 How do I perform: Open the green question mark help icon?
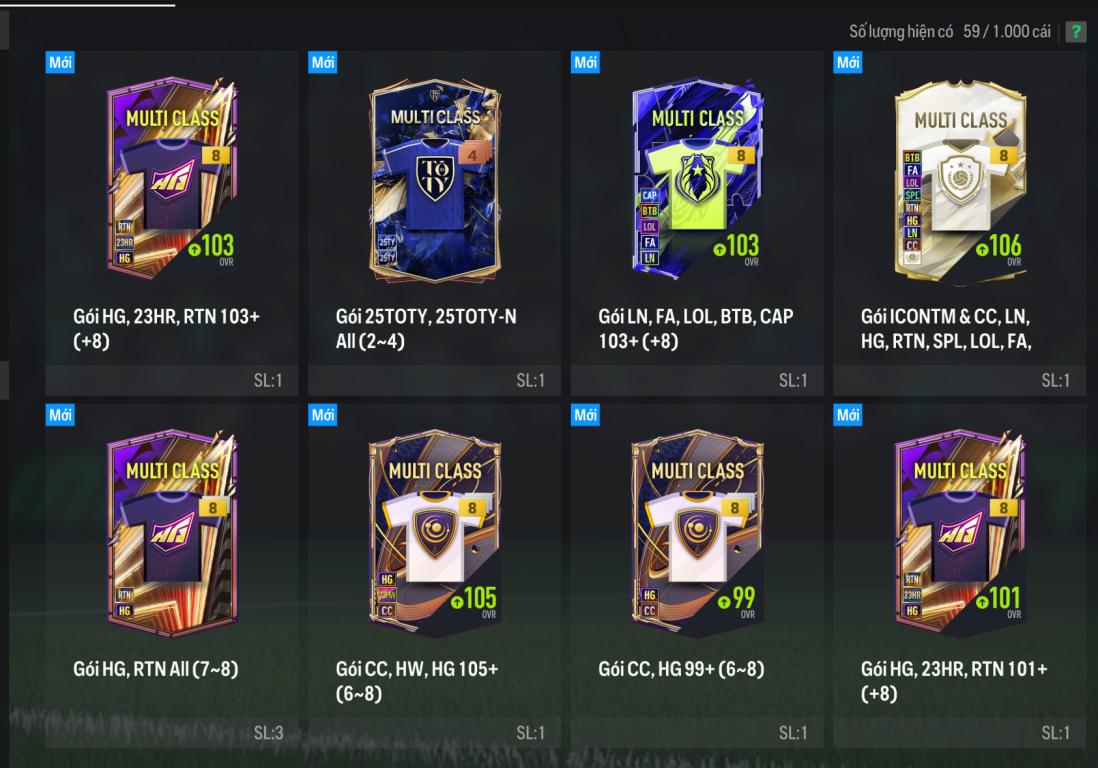pyautogui.click(x=1075, y=32)
